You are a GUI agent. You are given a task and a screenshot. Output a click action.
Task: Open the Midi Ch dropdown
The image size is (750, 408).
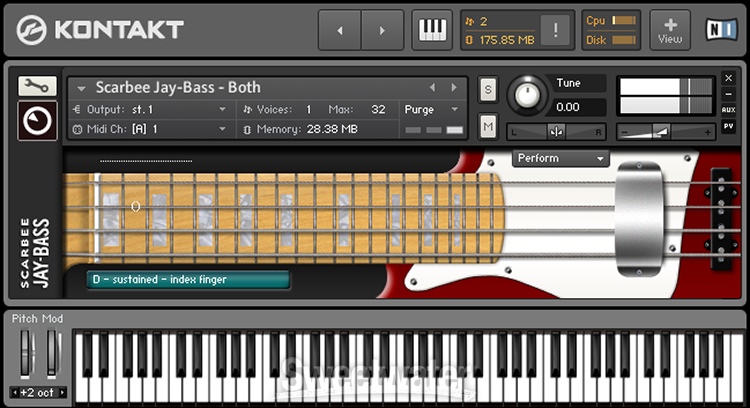point(150,129)
